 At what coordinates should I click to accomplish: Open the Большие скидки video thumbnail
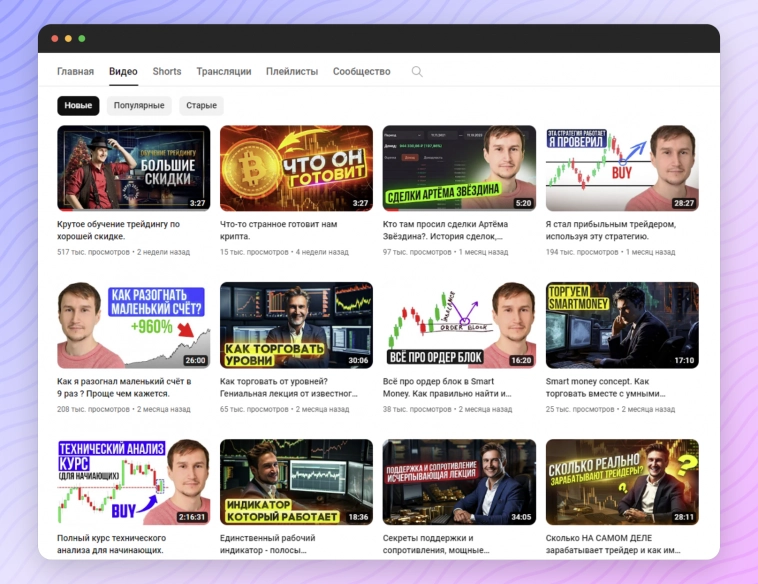pyautogui.click(x=133, y=168)
